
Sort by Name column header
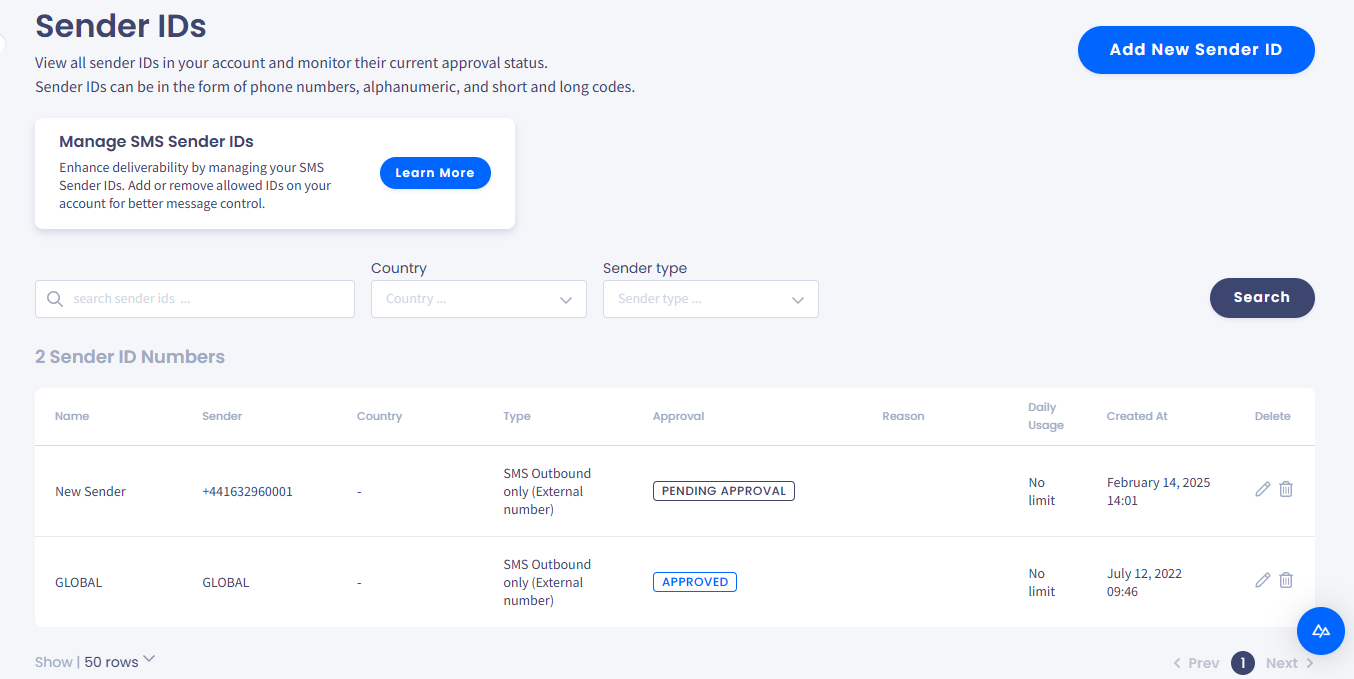point(72,416)
